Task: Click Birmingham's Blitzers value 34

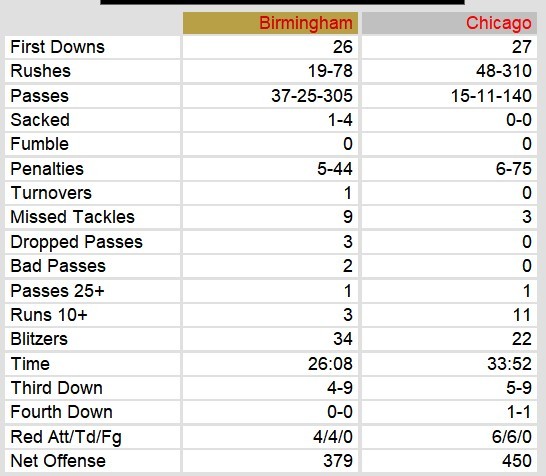Action: [x=343, y=339]
